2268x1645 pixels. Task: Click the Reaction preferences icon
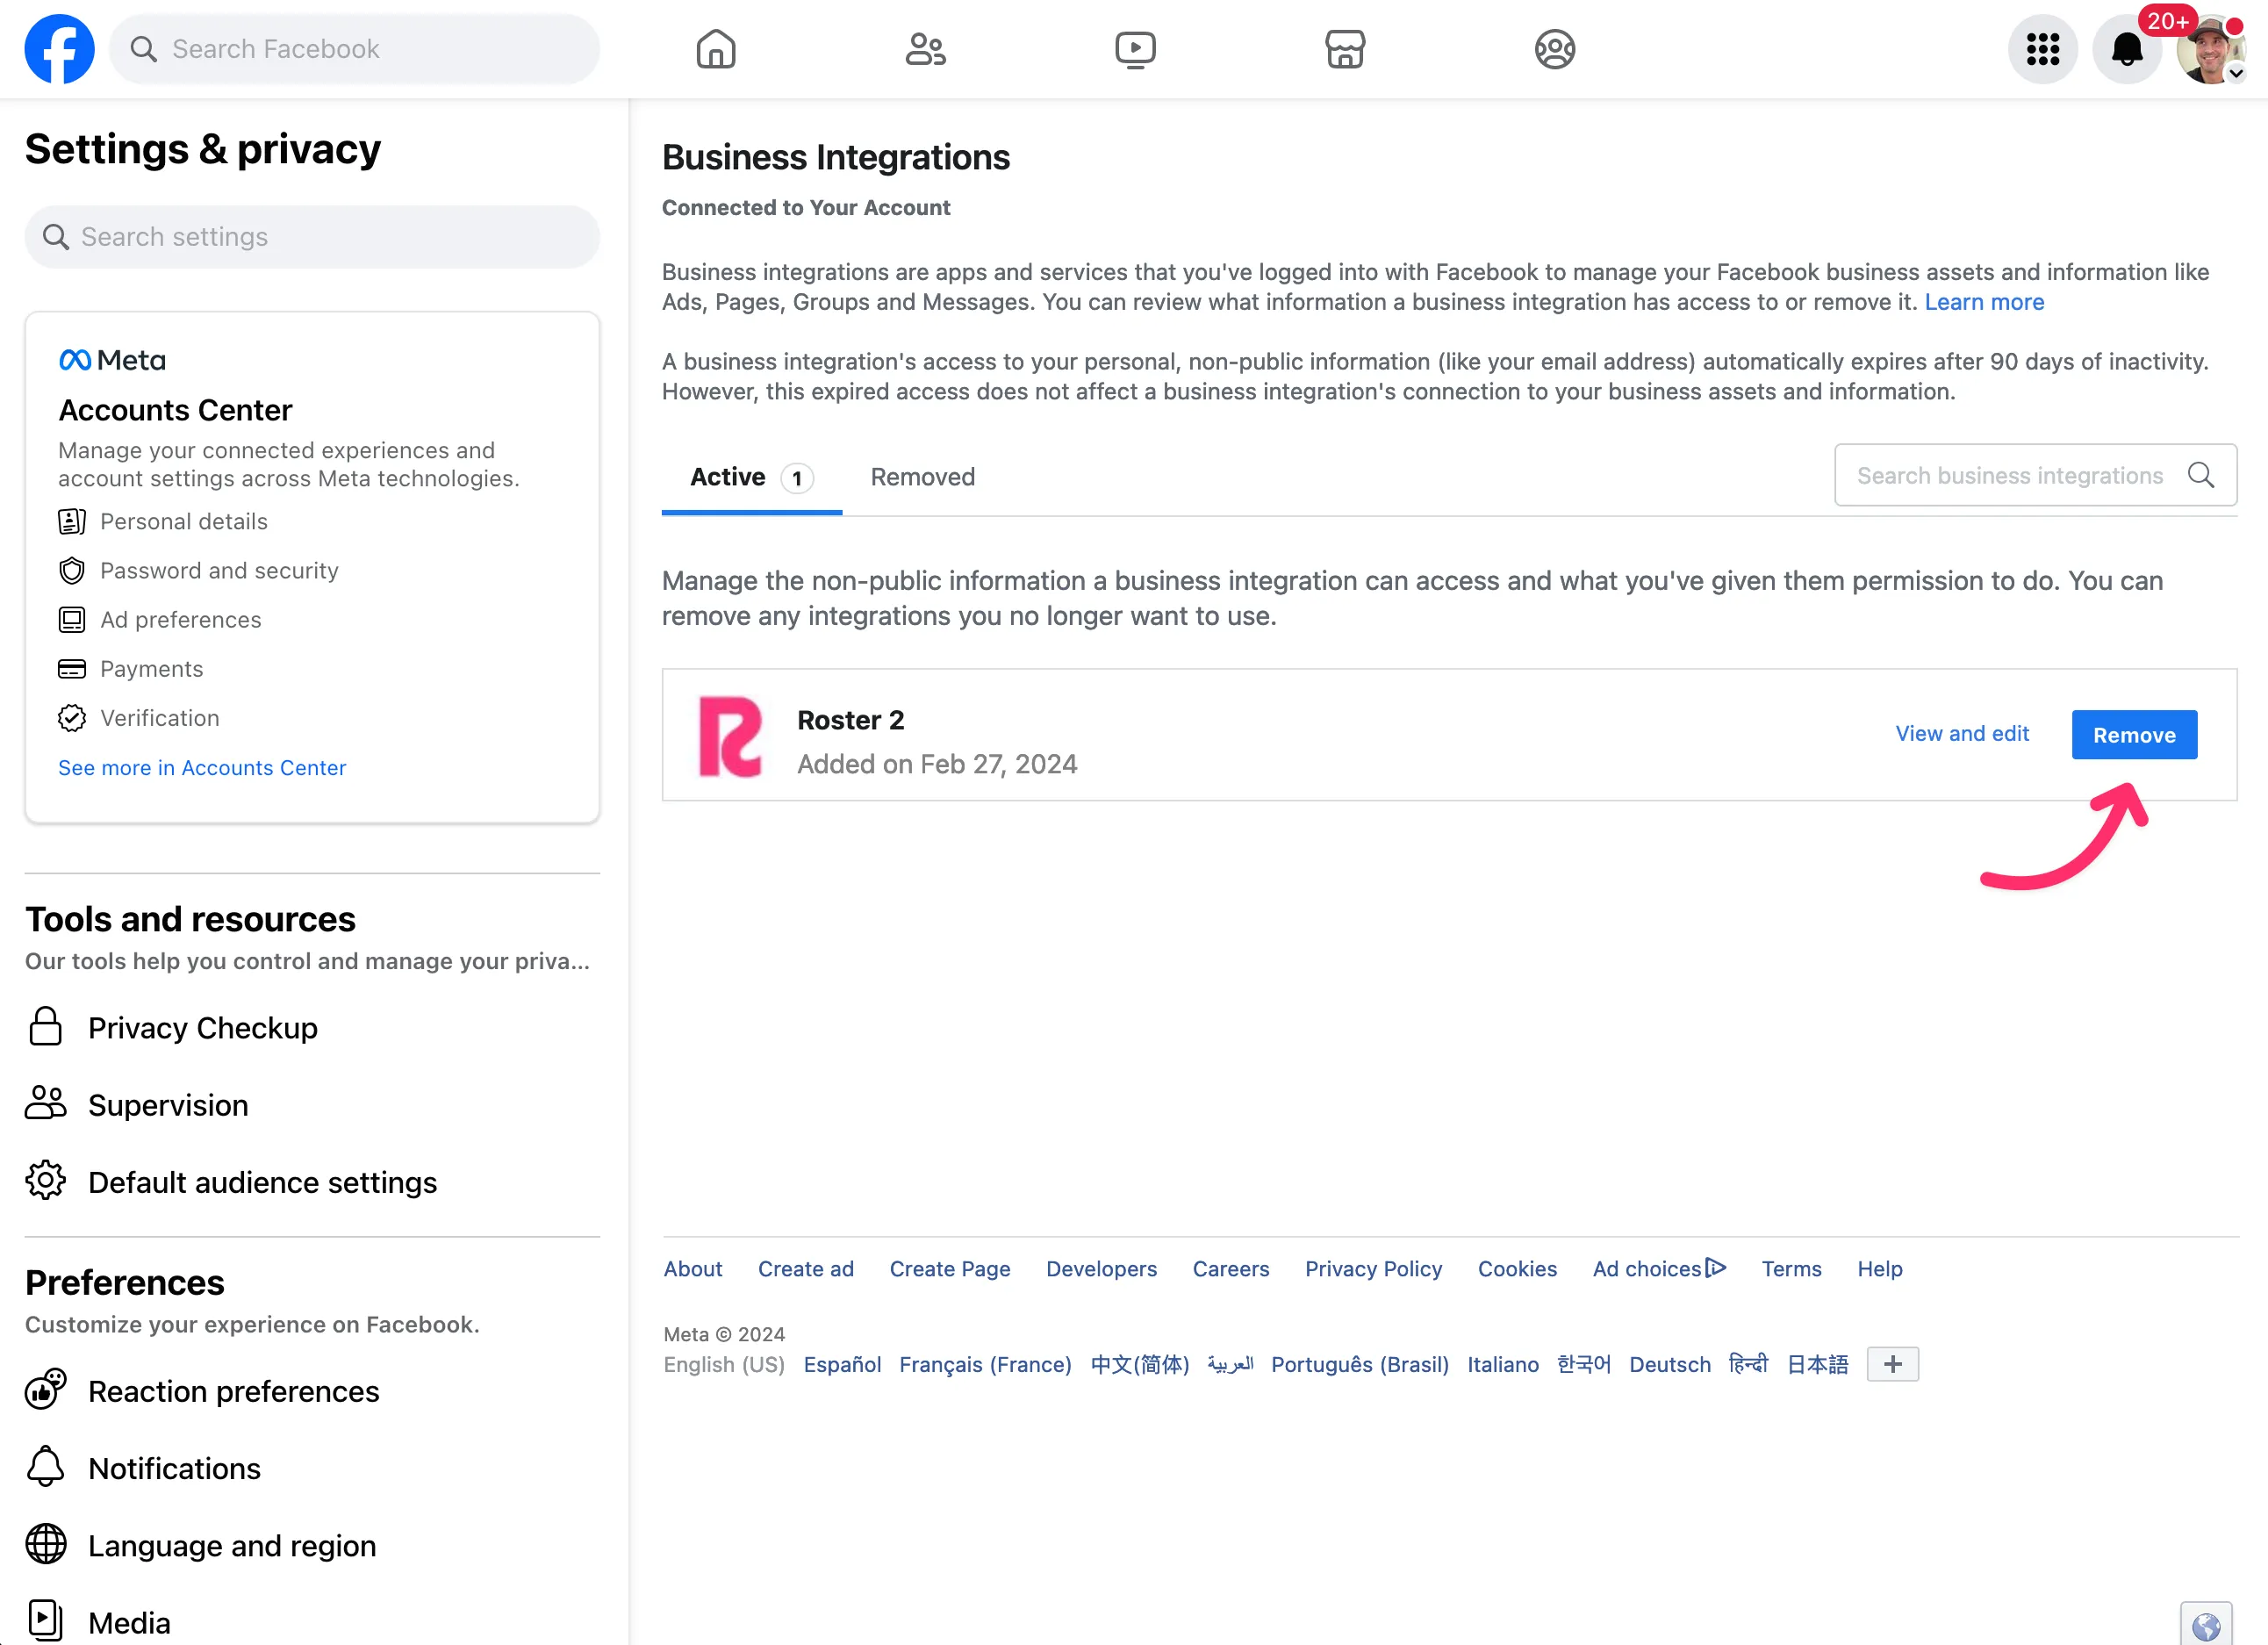46,1390
